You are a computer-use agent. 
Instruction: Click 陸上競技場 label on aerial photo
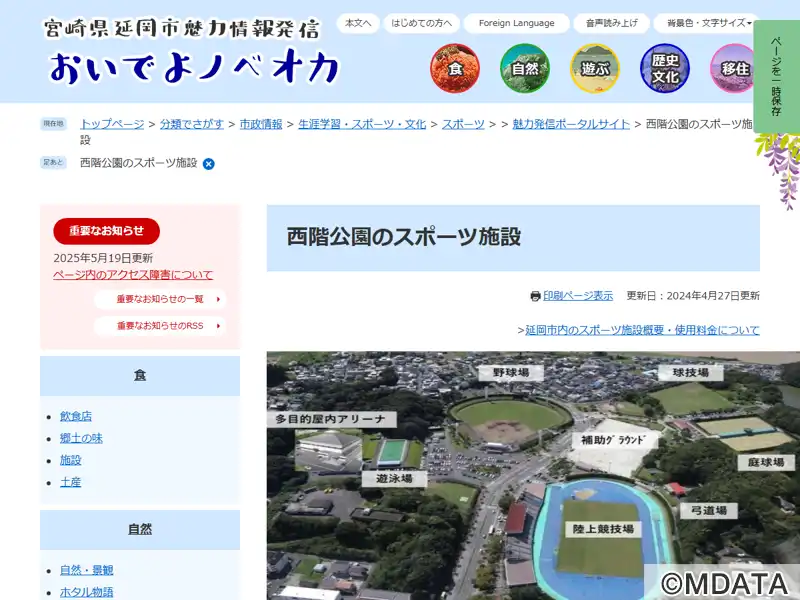(603, 529)
